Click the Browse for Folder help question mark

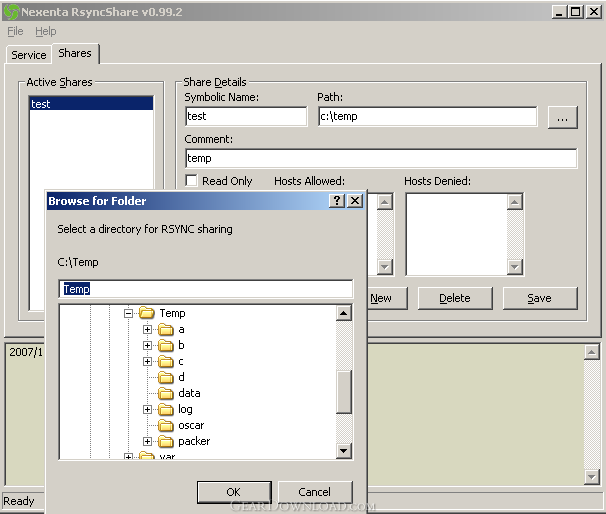[x=337, y=201]
